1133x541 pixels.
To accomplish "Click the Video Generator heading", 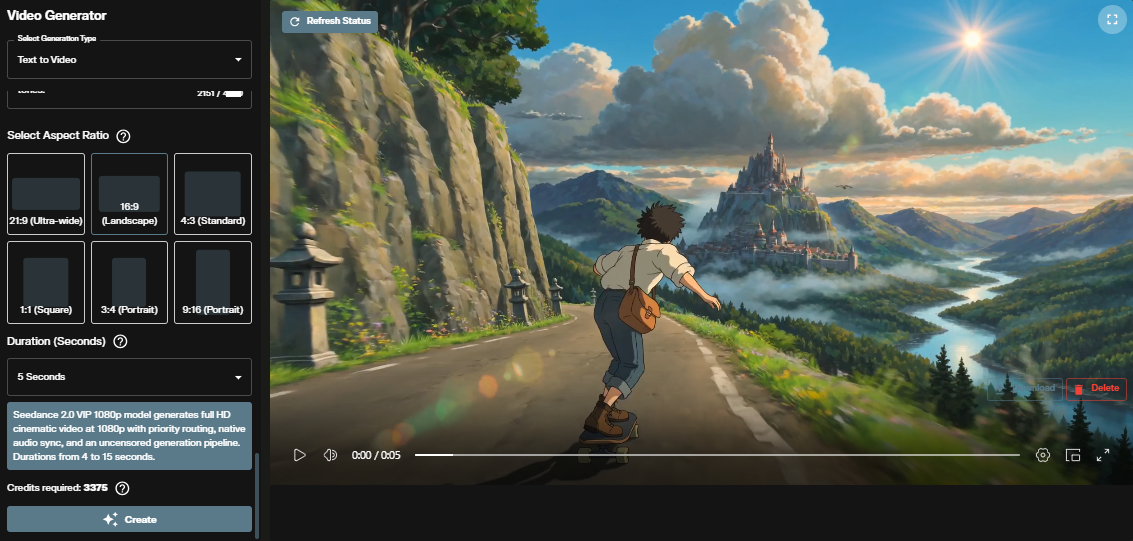I will (x=56, y=15).
